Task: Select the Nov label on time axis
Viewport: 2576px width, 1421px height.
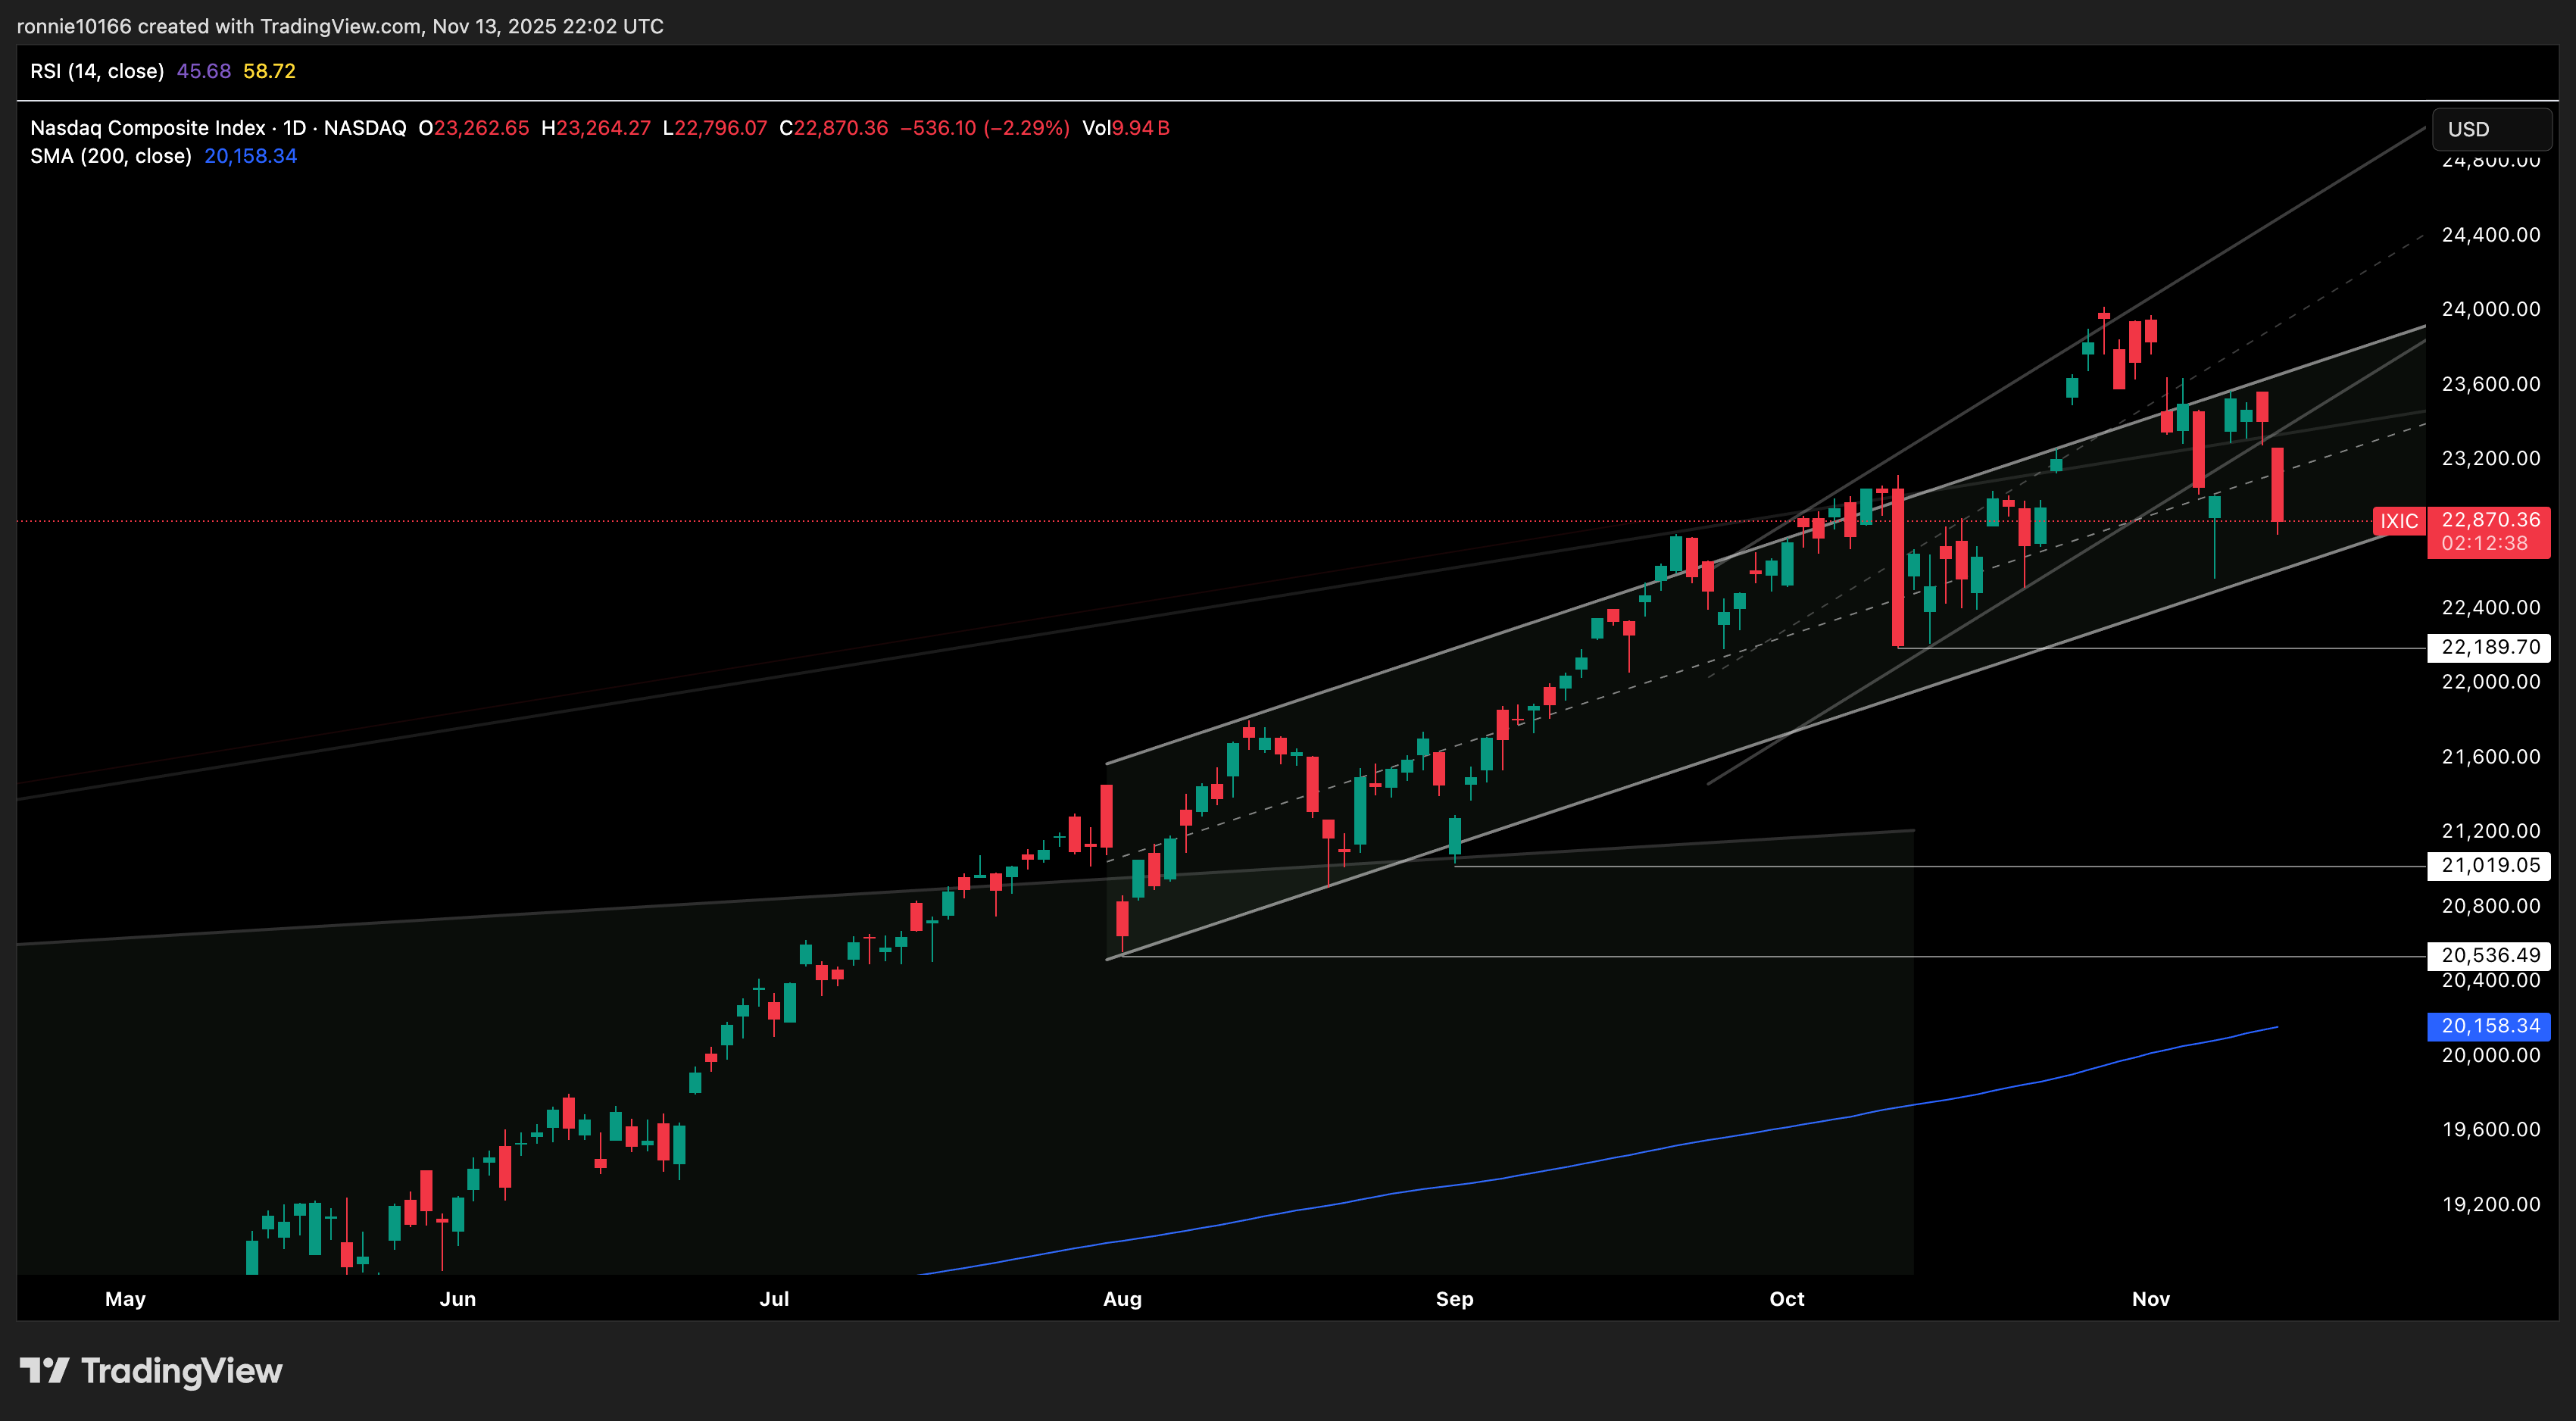Action: tap(2151, 1299)
